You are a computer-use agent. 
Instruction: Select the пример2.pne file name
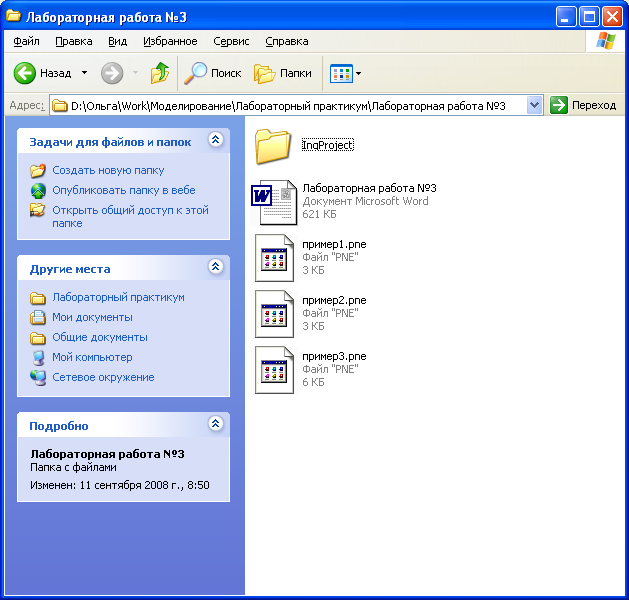tap(334, 300)
